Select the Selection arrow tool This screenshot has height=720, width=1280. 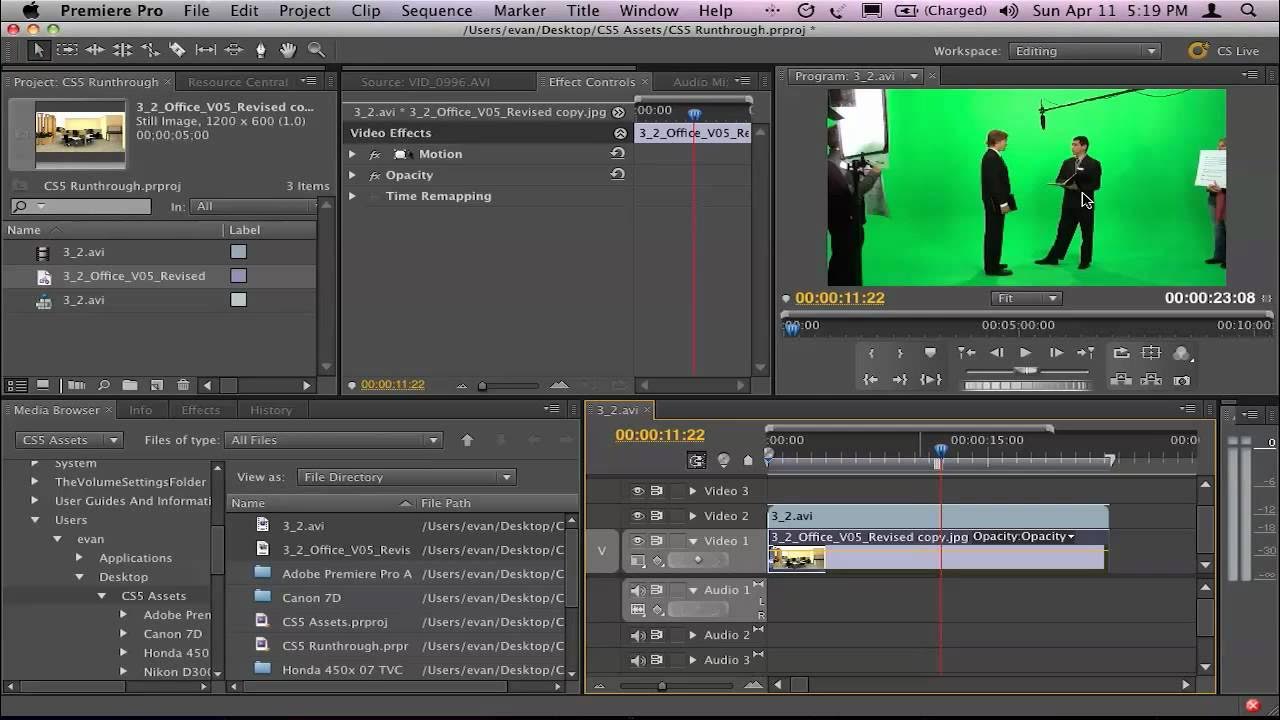[39, 50]
